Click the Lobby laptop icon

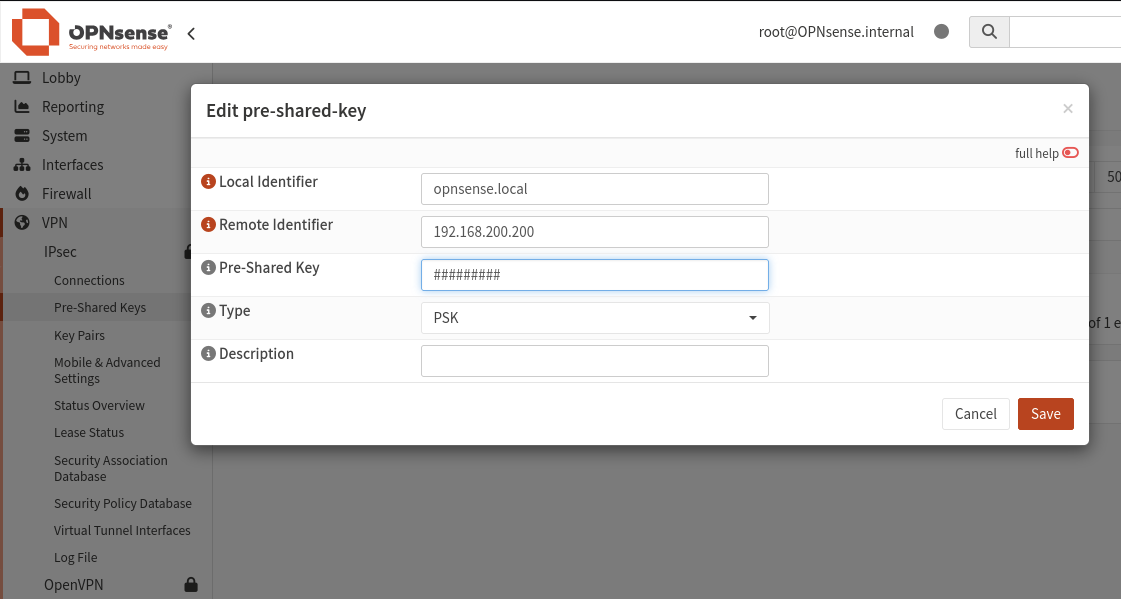click(x=22, y=78)
